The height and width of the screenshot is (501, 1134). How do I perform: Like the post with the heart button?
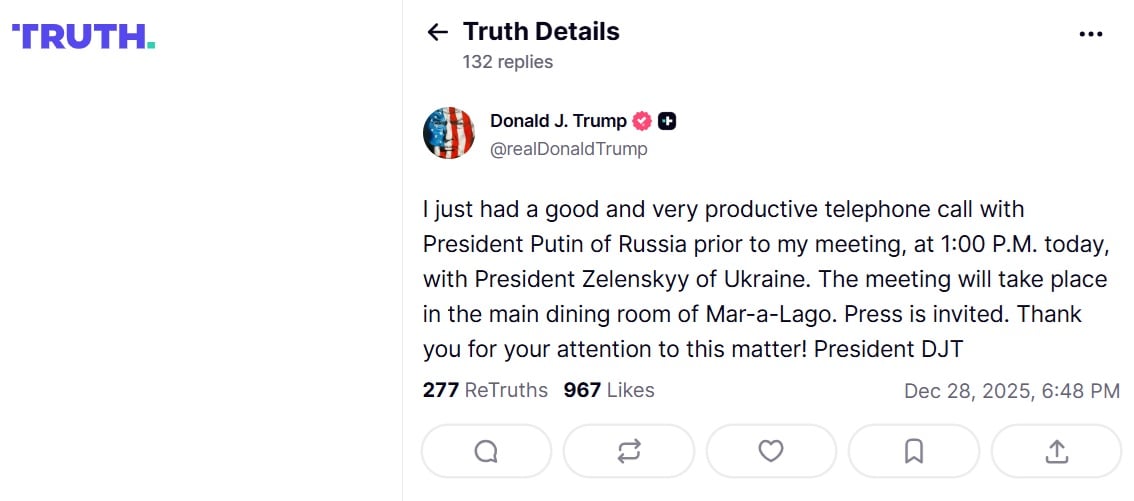[771, 452]
